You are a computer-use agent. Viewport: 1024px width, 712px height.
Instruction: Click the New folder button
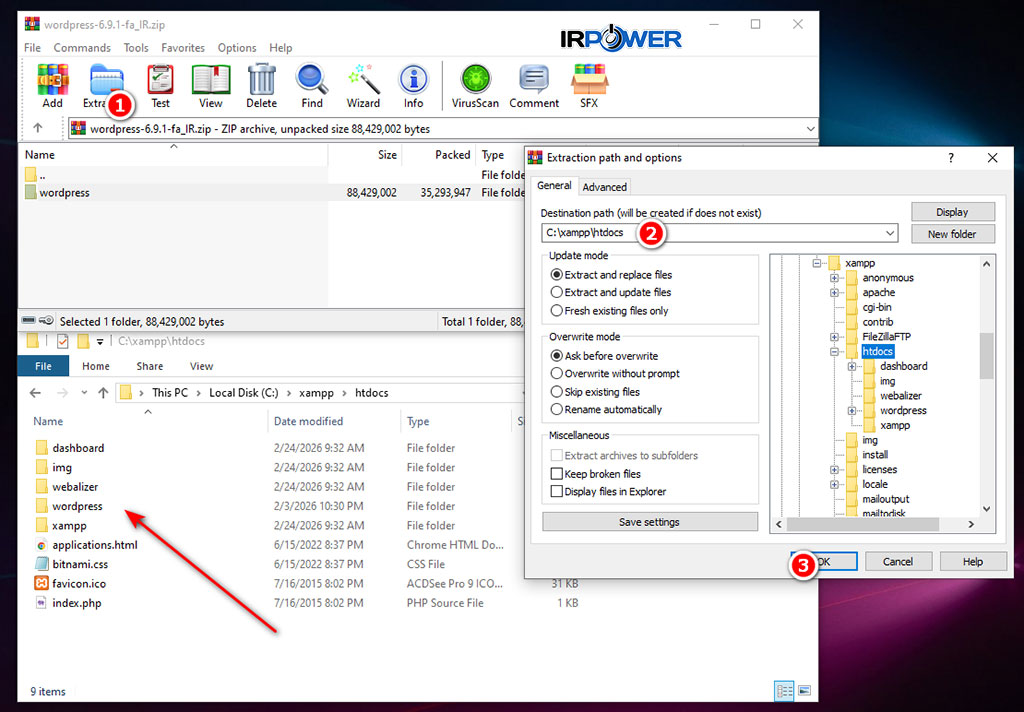click(x=952, y=234)
